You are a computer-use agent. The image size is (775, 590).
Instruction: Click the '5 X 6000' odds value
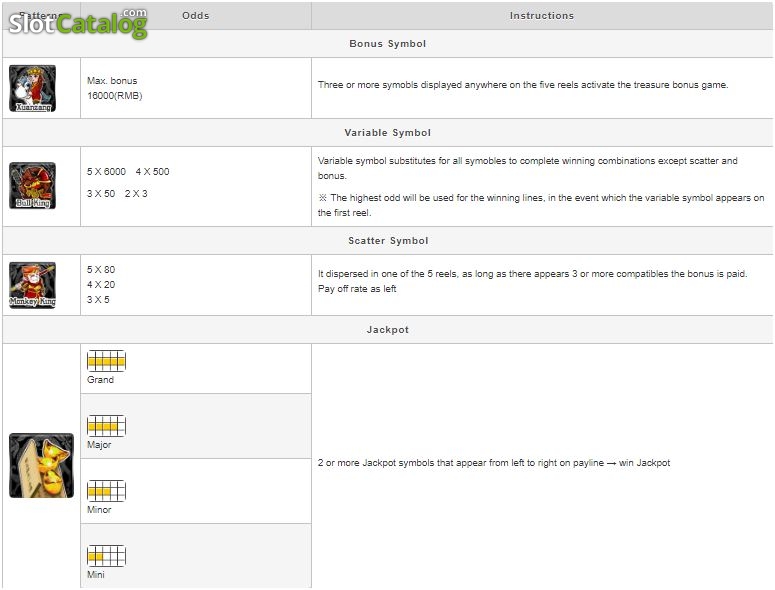(106, 171)
